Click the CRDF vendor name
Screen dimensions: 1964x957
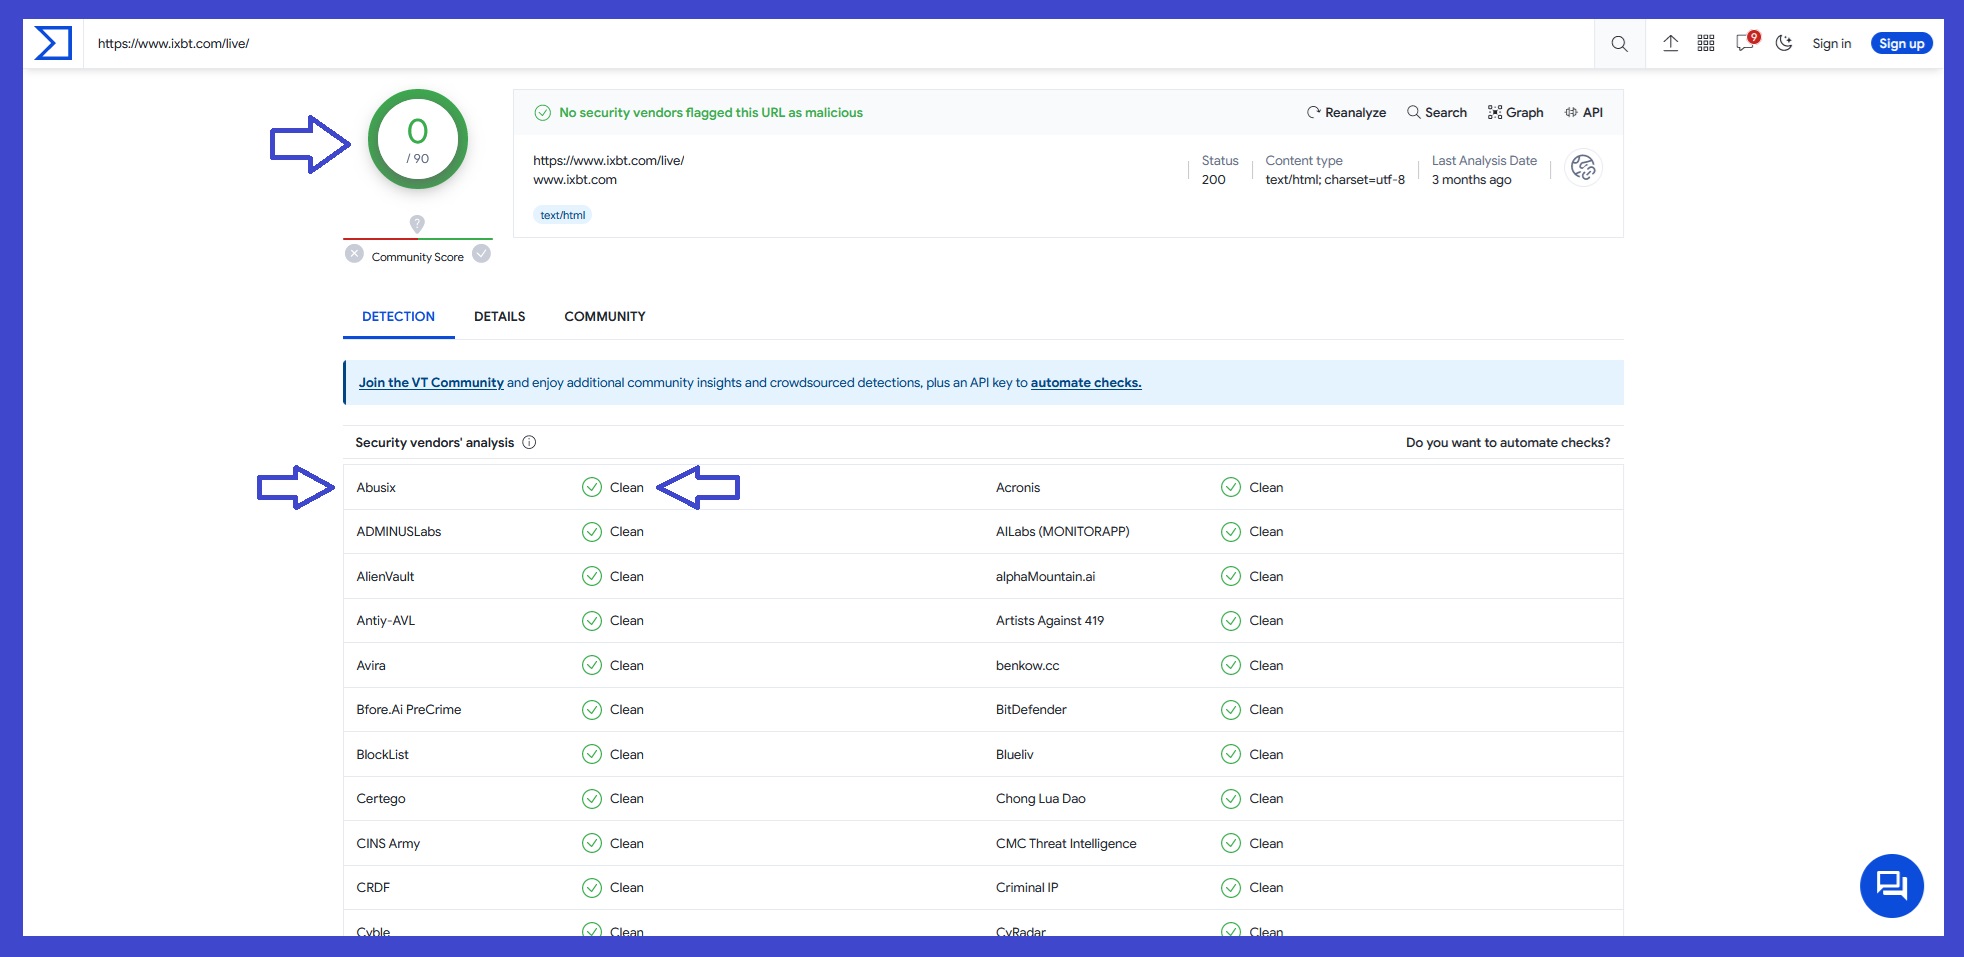point(373,888)
